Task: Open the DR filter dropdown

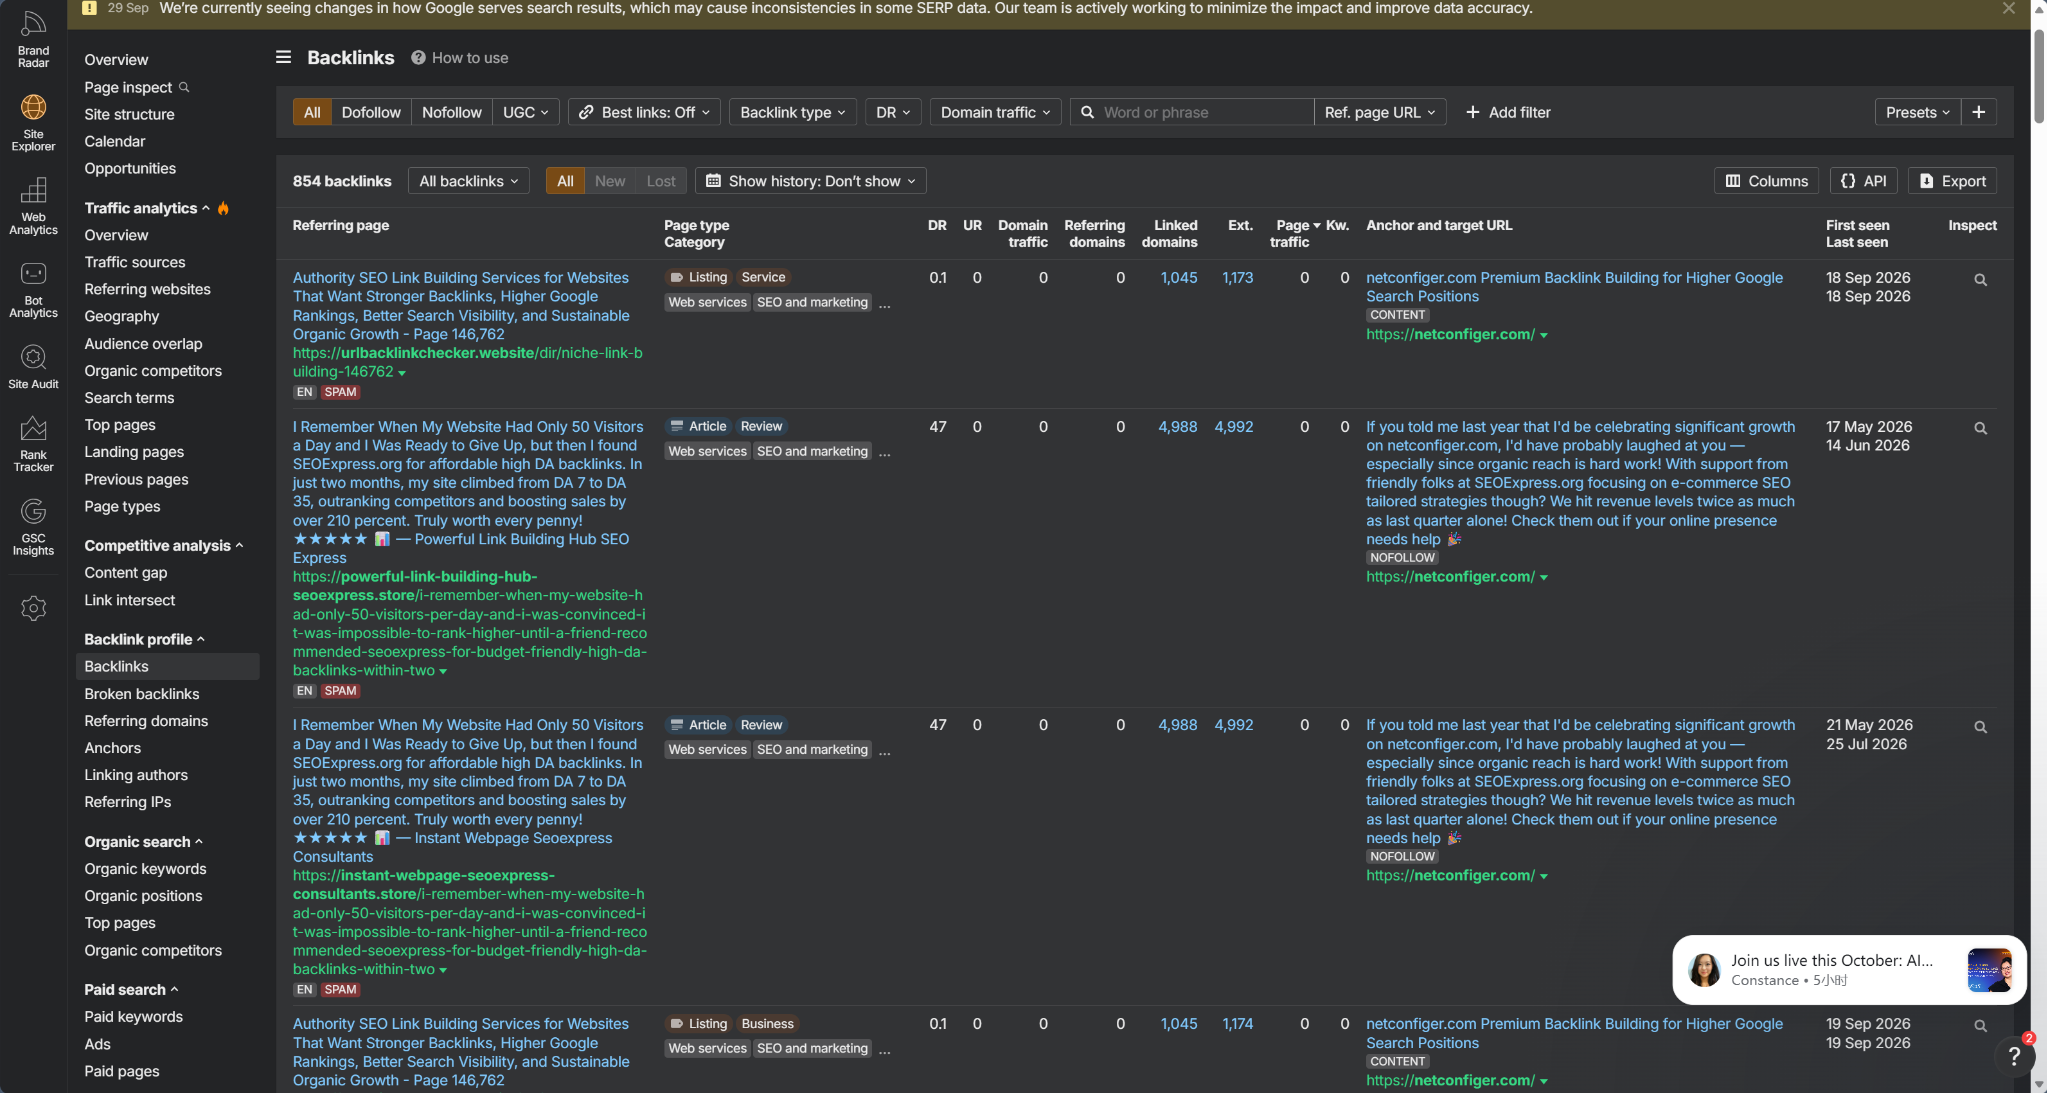Action: pyautogui.click(x=893, y=112)
